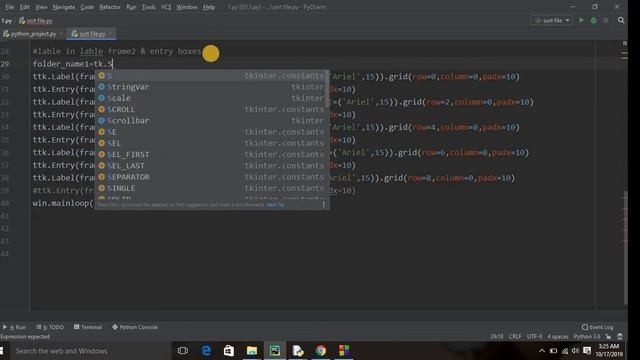Open the Edit menu
The width and height of the screenshot is (640, 360).
24,7
